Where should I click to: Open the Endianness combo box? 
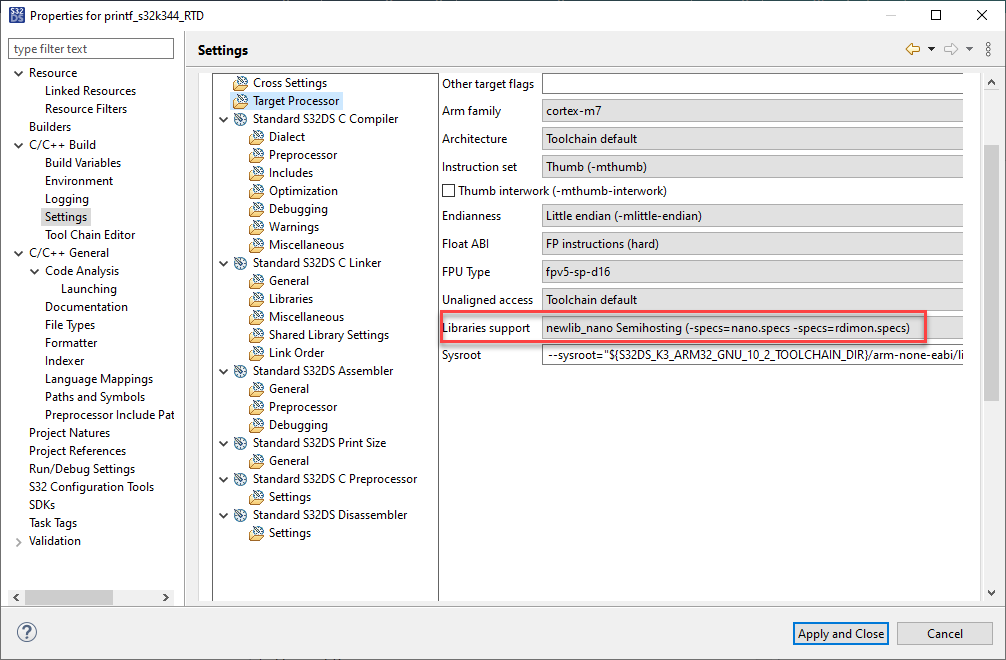pyautogui.click(x=752, y=216)
